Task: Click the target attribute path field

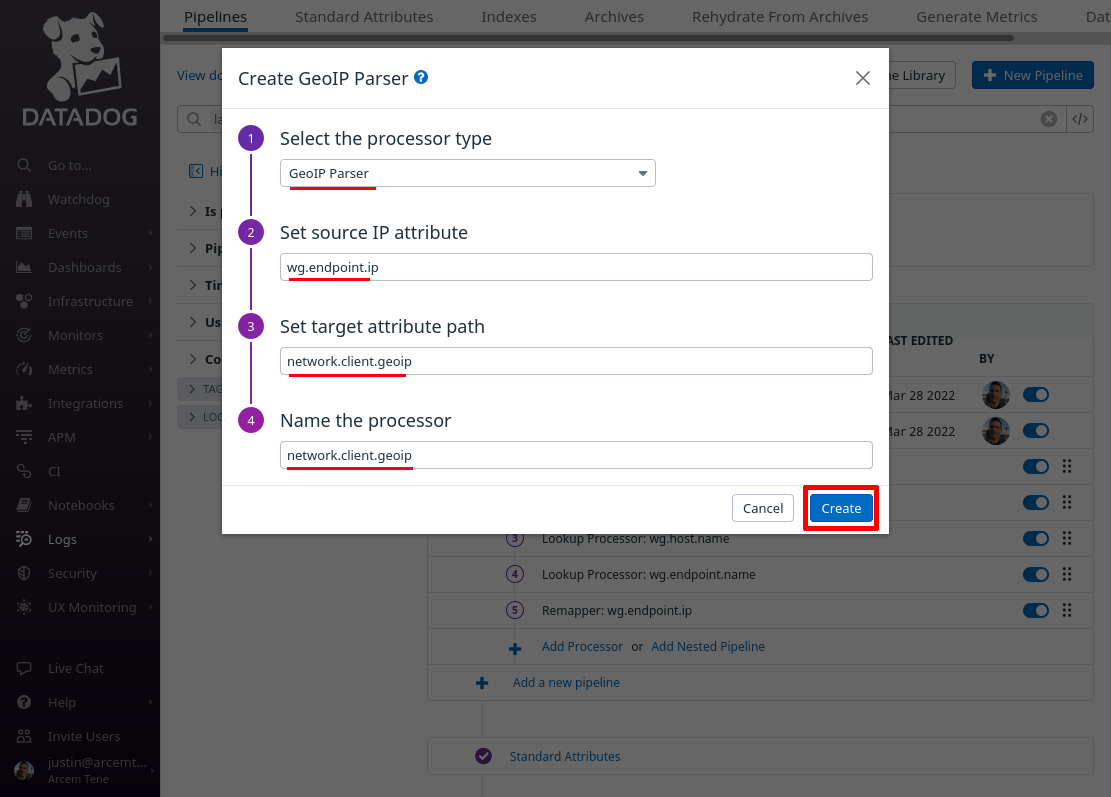Action: (576, 361)
